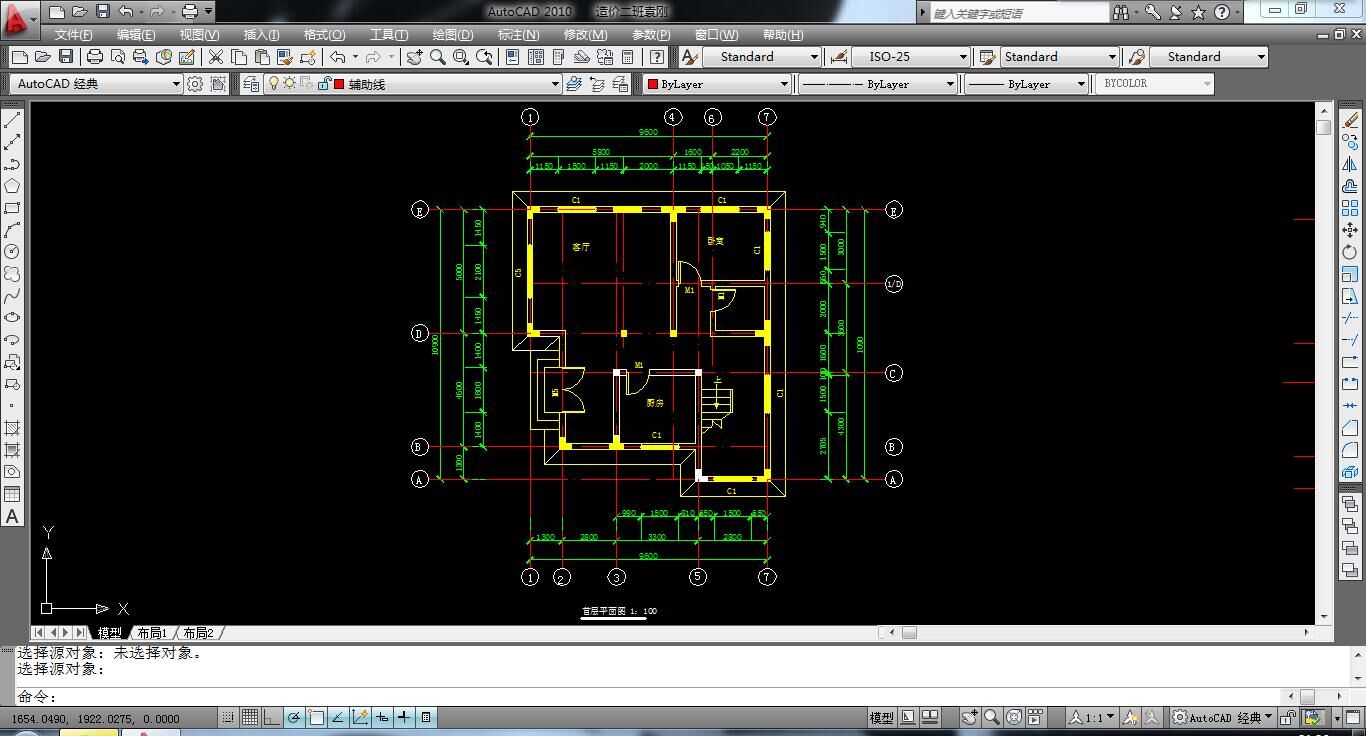This screenshot has height=736, width=1366.
Task: Open the ISO-25 dimension style dropdown
Action: [x=962, y=57]
